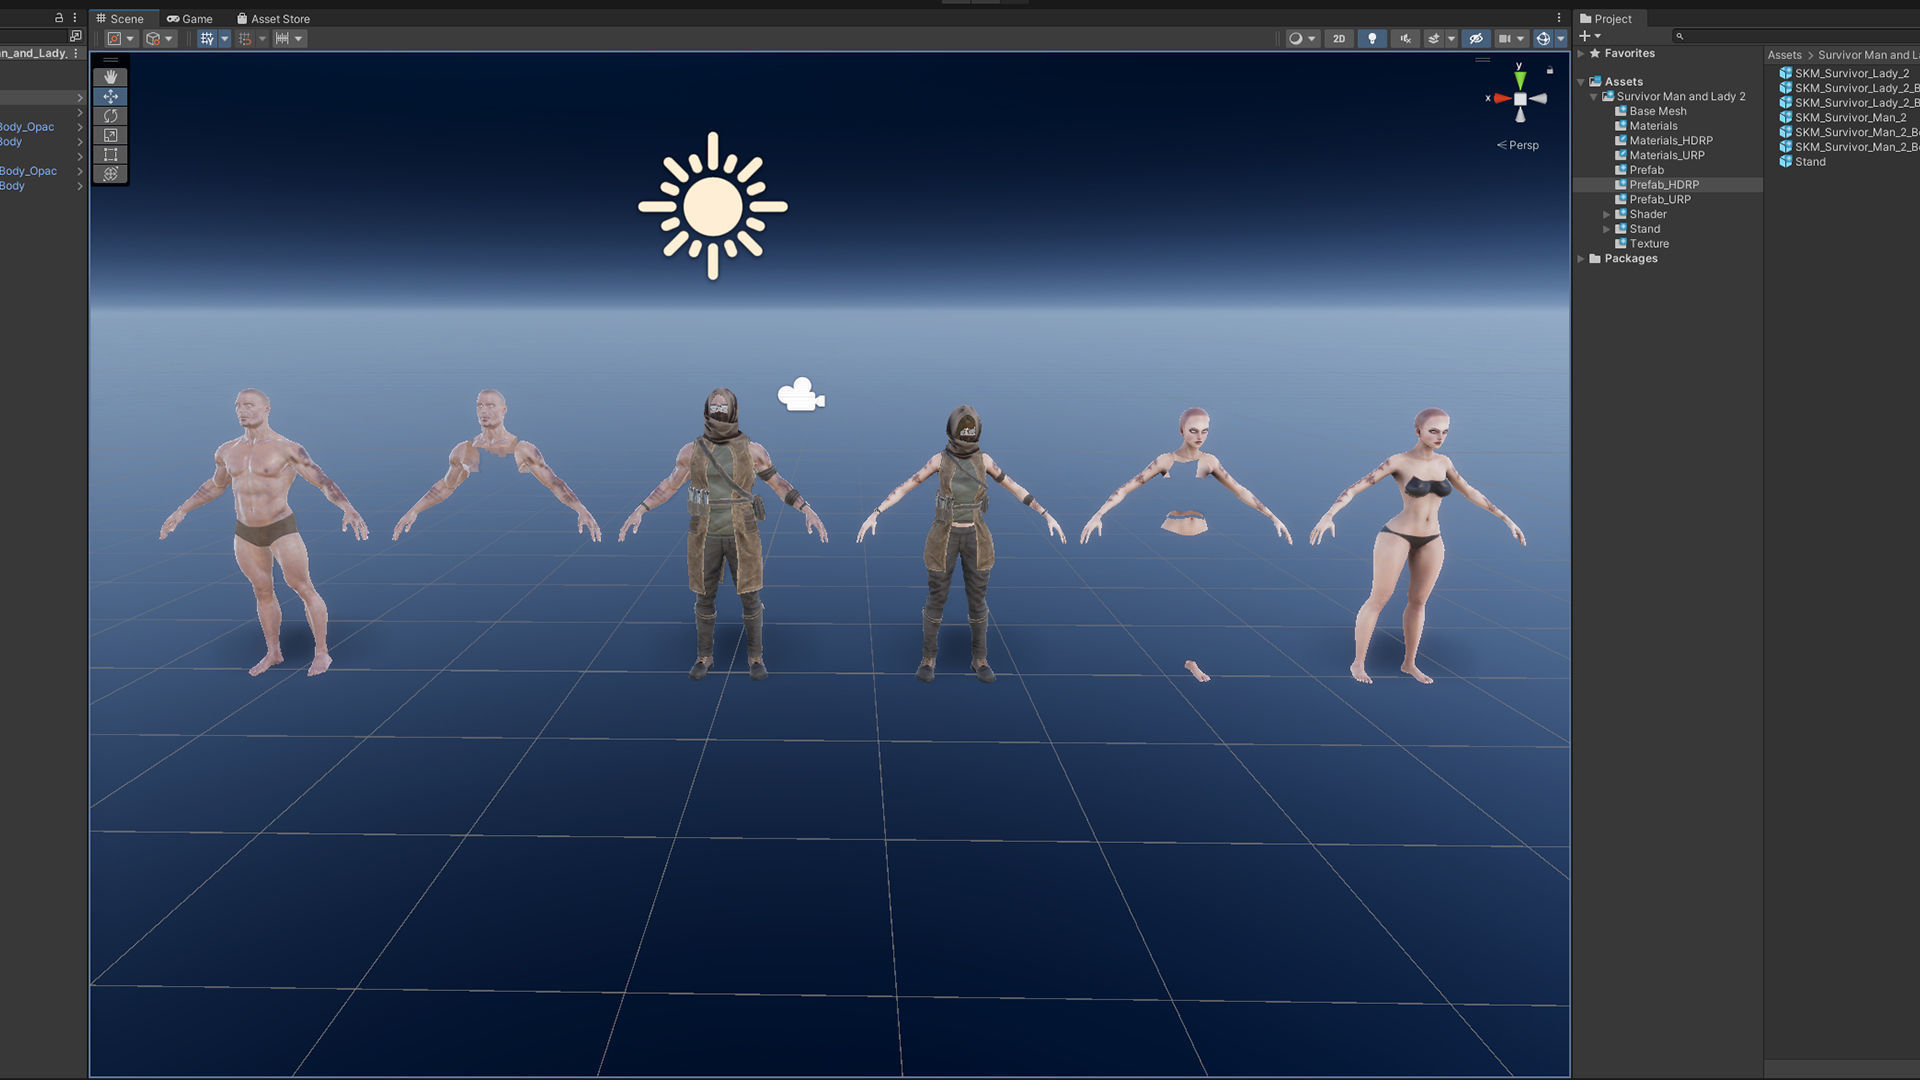Toggle grid visibility button
The height and width of the screenshot is (1080, 1920).
click(207, 39)
